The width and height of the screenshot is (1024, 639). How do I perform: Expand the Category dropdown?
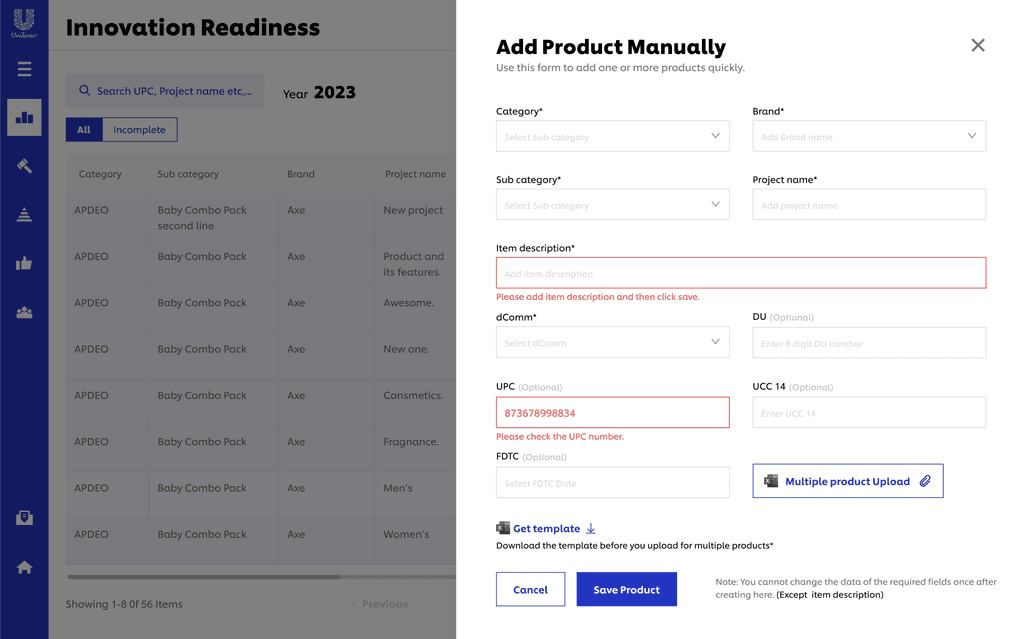tap(613, 137)
